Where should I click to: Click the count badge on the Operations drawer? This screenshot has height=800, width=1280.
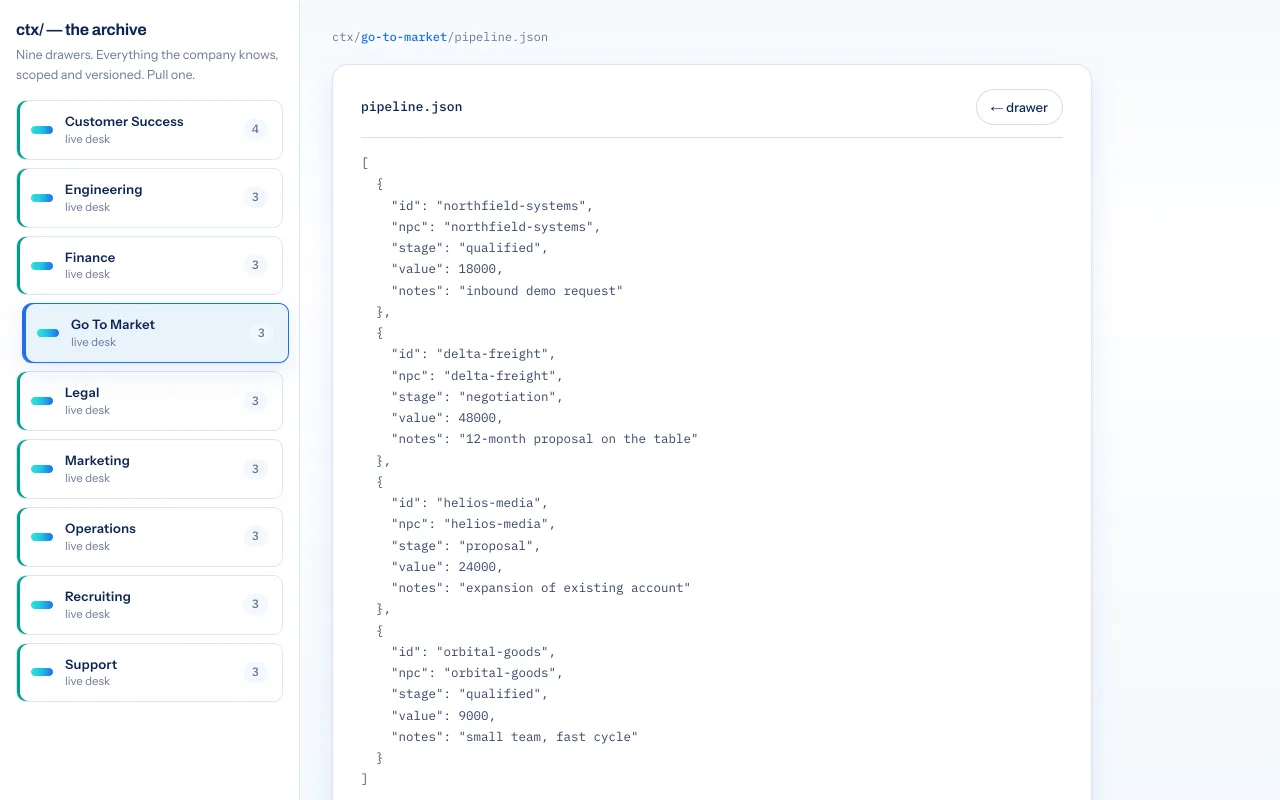pyautogui.click(x=255, y=537)
